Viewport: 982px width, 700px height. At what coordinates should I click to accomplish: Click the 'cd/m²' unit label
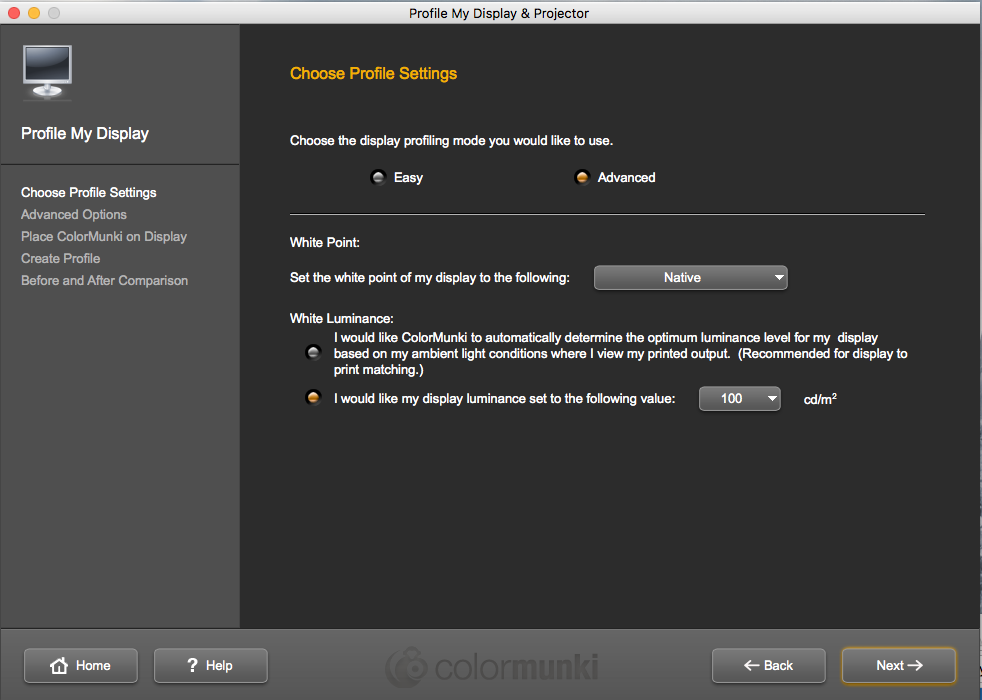coord(820,398)
